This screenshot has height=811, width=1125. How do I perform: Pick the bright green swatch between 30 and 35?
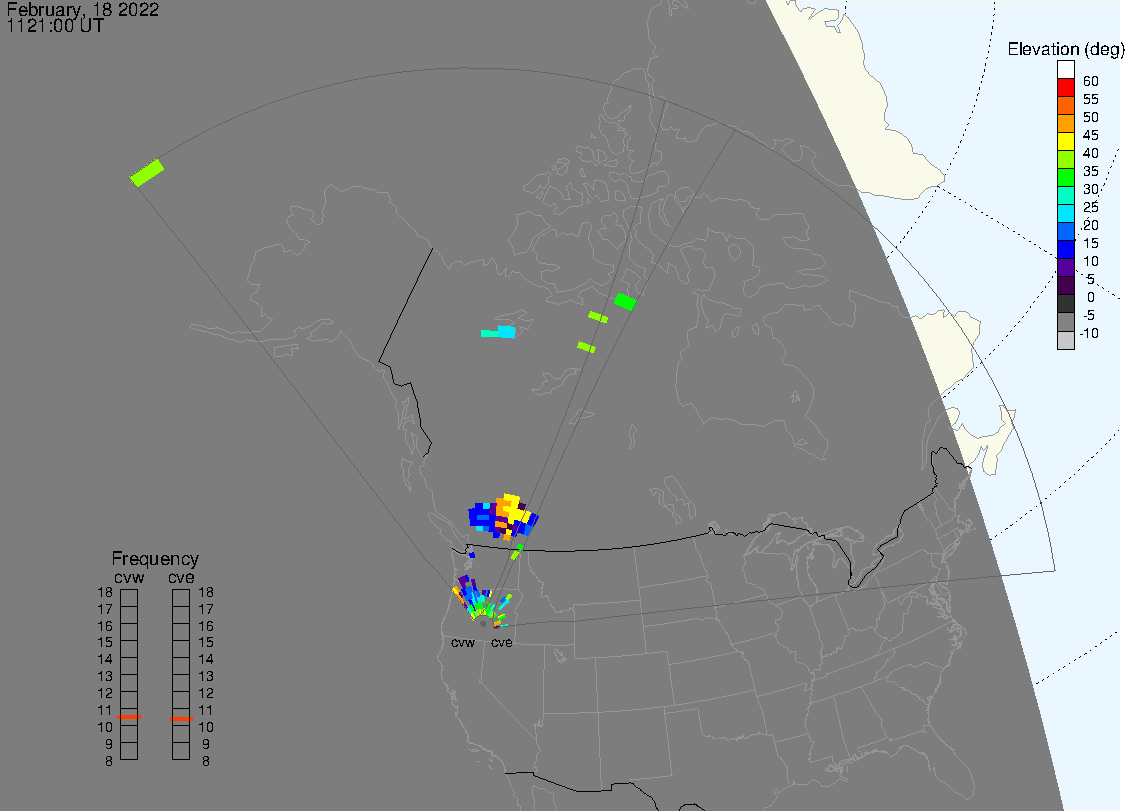[1065, 177]
